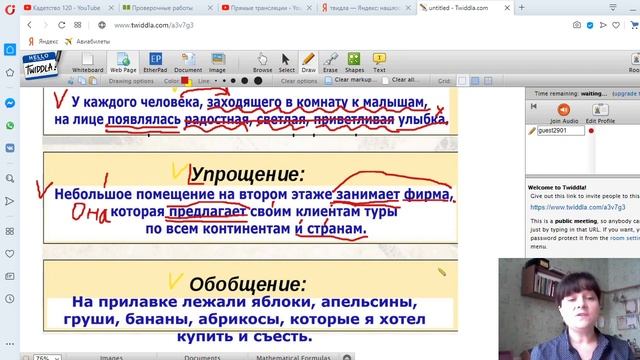Click Clear all option

pos(400,80)
